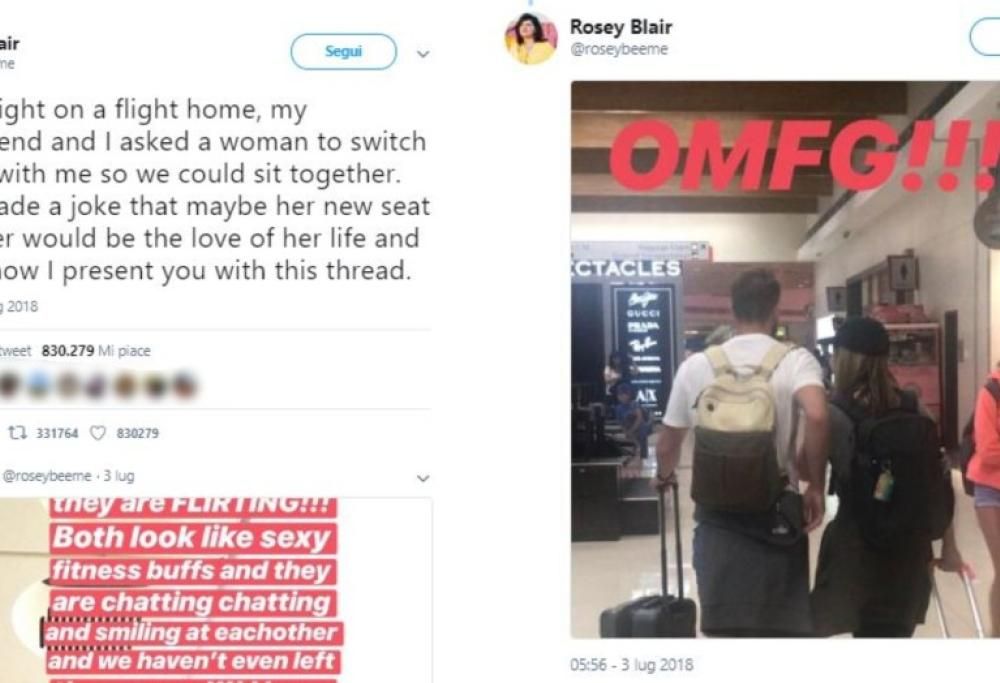The width and height of the screenshot is (1000, 683).
Task: Click the 05:56 - 3 lug 2018 timestamp
Action: point(631,665)
